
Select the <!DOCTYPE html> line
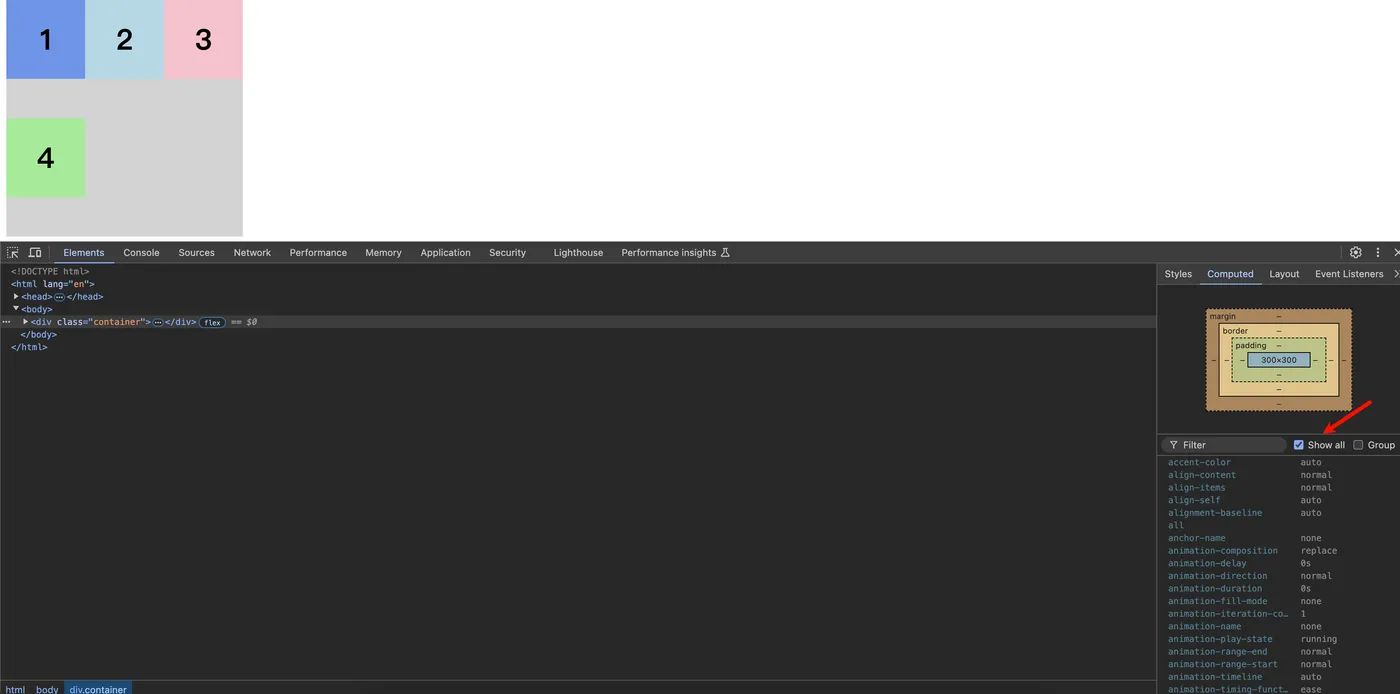(x=50, y=271)
